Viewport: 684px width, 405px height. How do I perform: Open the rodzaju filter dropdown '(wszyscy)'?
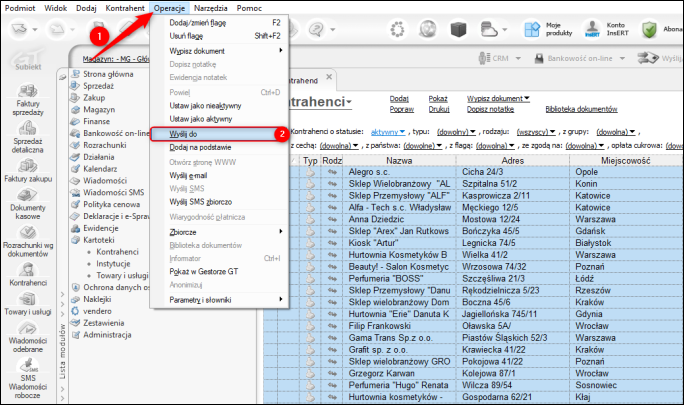[x=536, y=131]
